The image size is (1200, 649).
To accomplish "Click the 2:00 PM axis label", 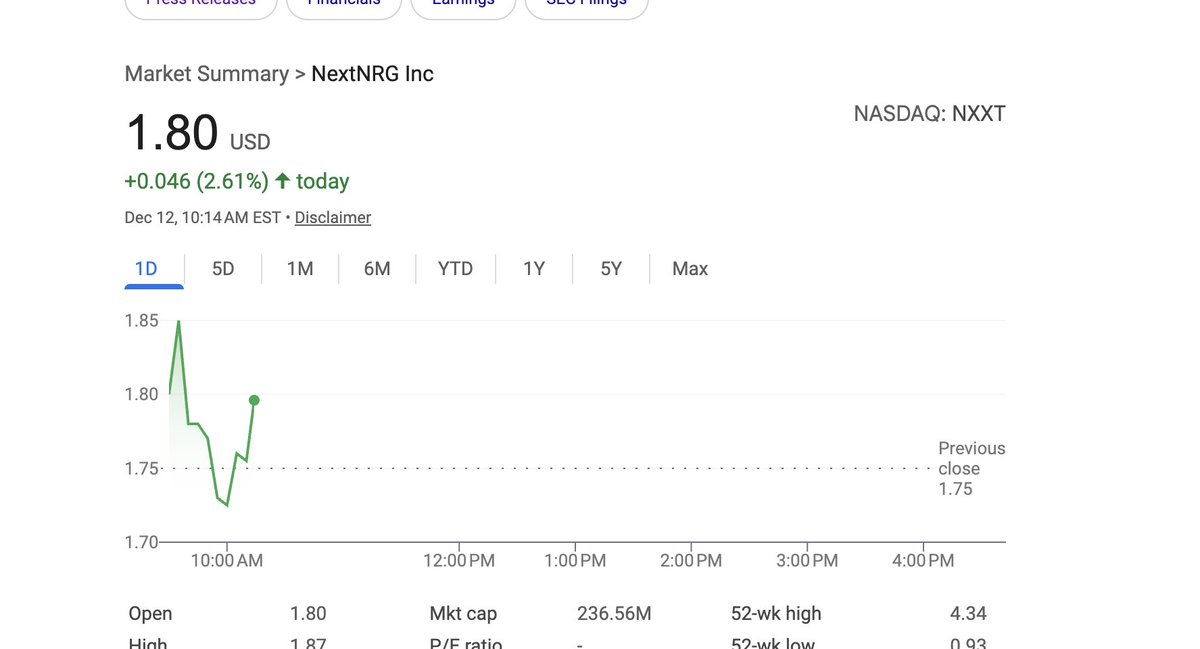I will [691, 561].
